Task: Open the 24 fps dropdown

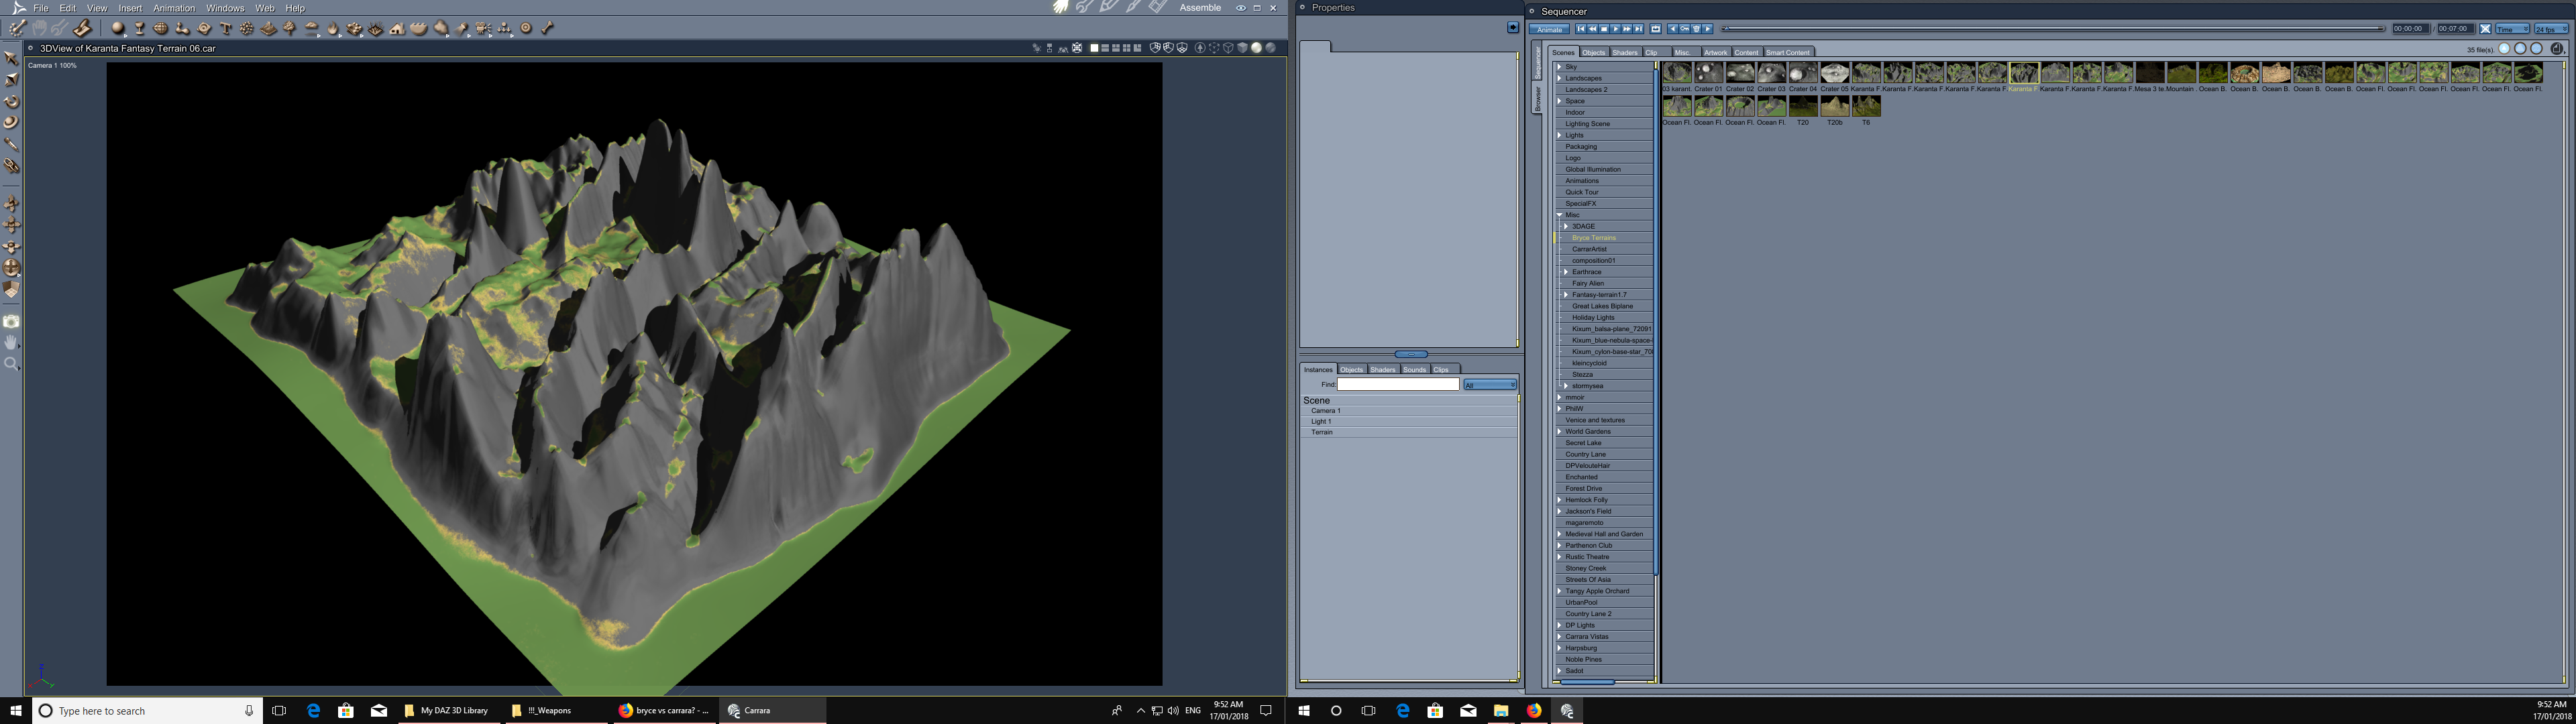Action: pyautogui.click(x=2550, y=29)
